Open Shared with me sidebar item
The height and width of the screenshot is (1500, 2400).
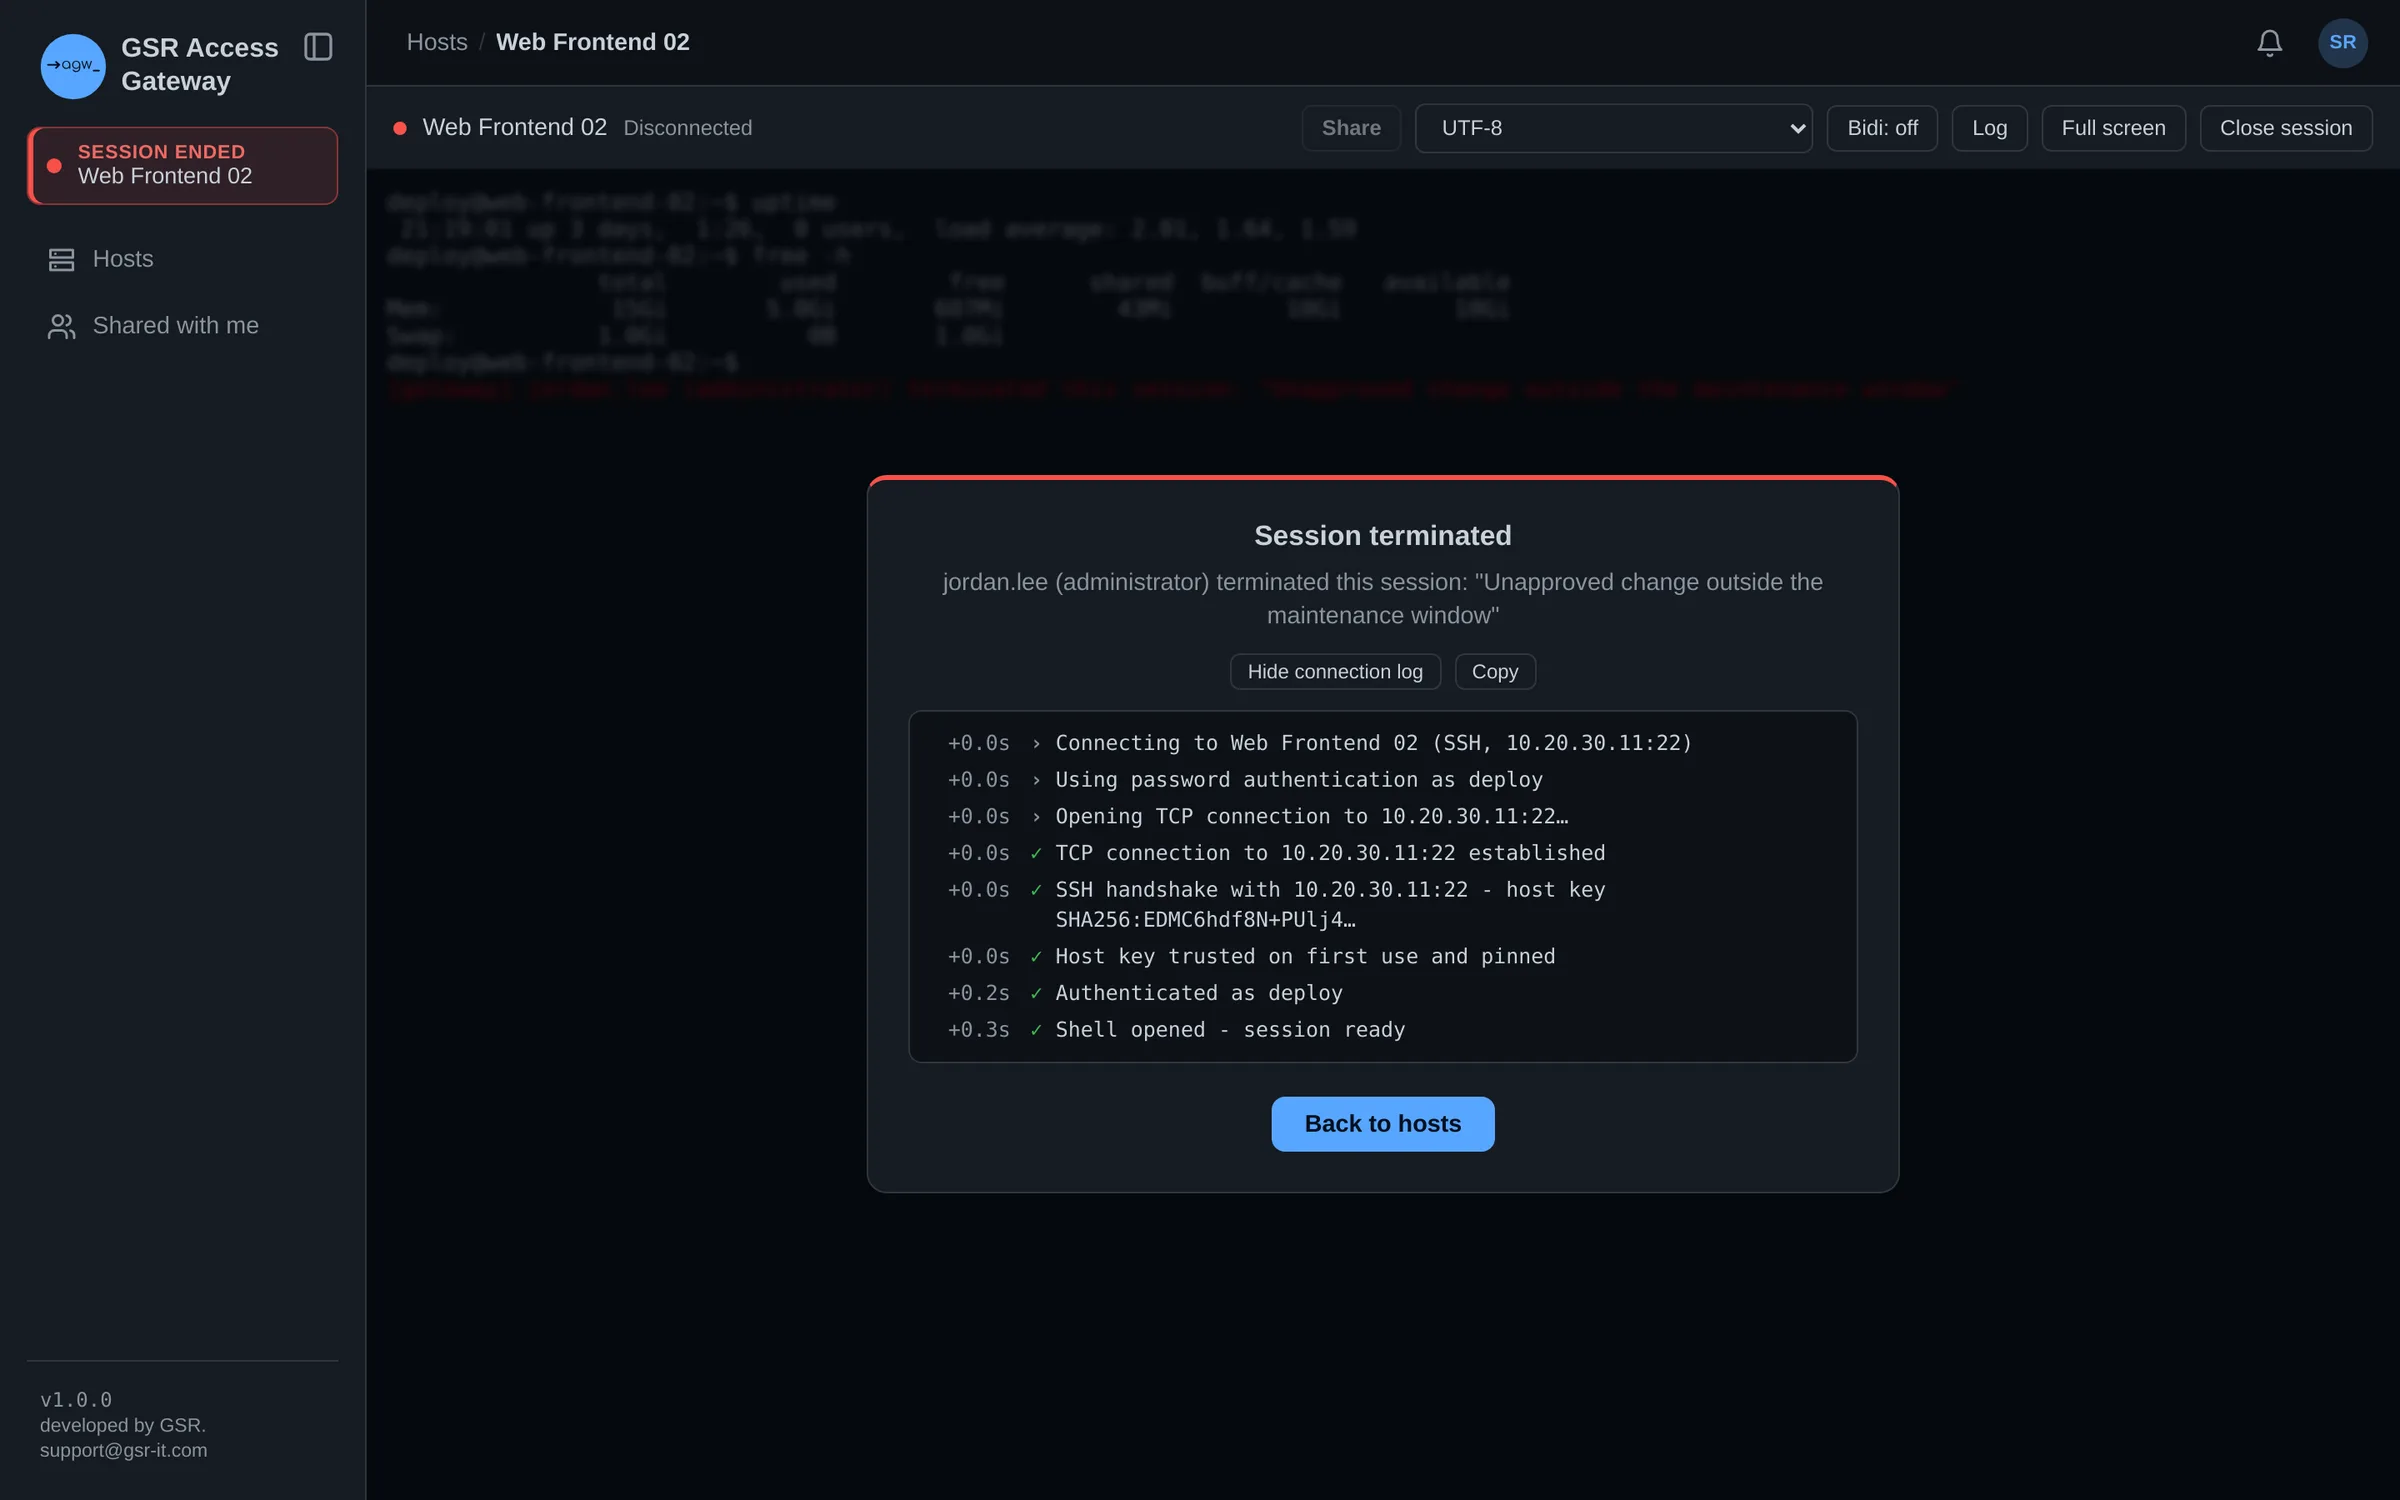(x=182, y=326)
